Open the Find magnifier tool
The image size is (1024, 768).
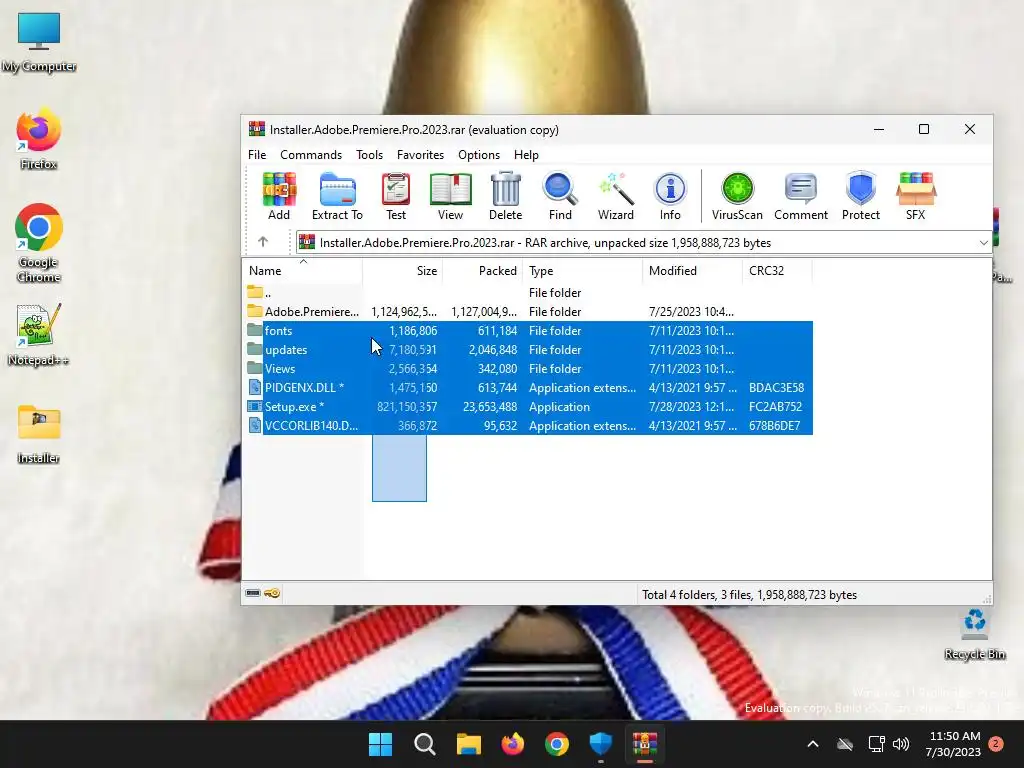560,196
